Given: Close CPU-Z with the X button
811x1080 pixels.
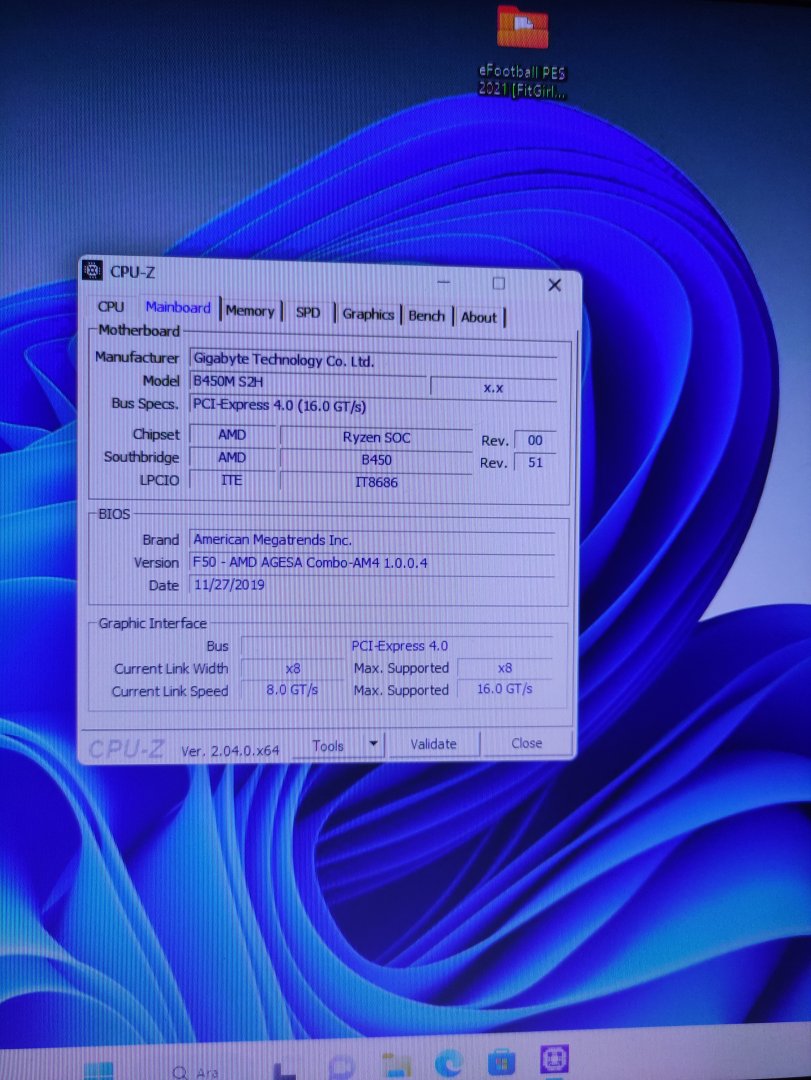Looking at the screenshot, I should pyautogui.click(x=554, y=284).
